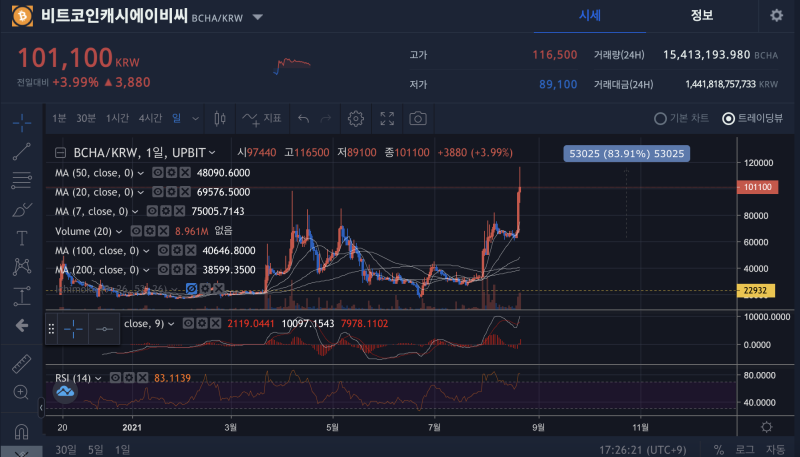Take a chart snapshot with camera icon

418,119
